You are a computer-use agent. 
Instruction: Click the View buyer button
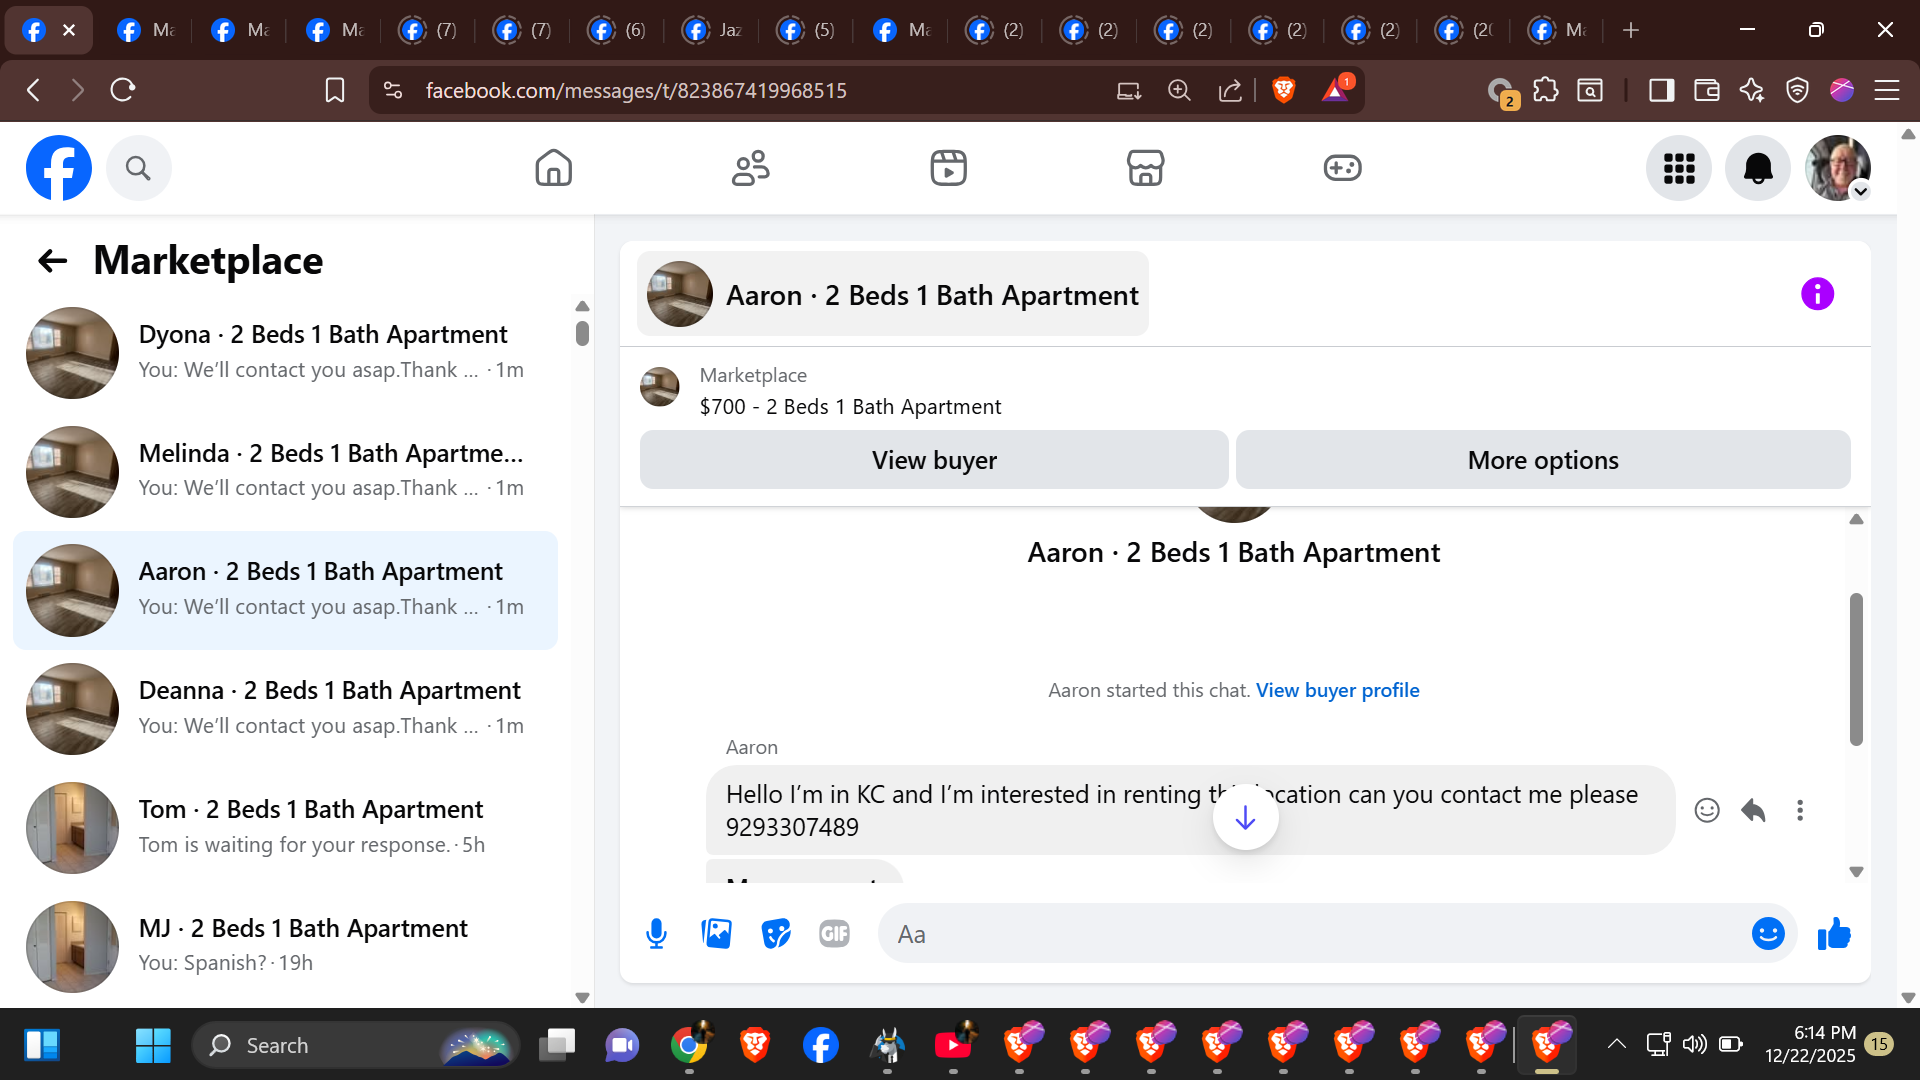pos(933,460)
